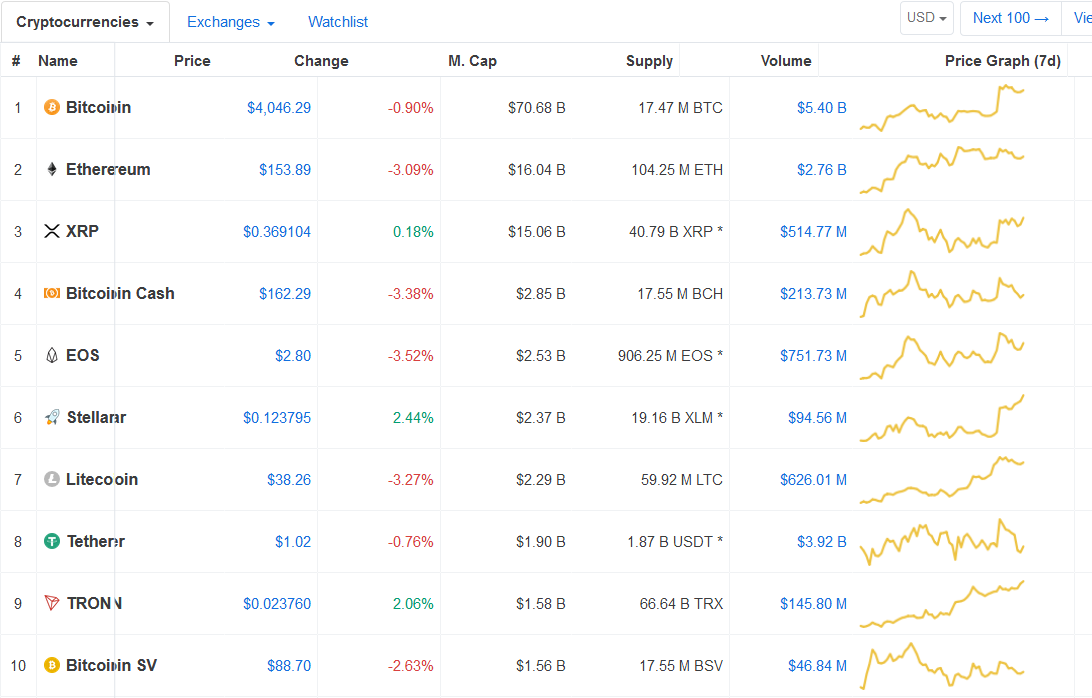Screen dimensions: 1092x698
Task: Click the Litecoin logo icon
Action: (x=52, y=479)
